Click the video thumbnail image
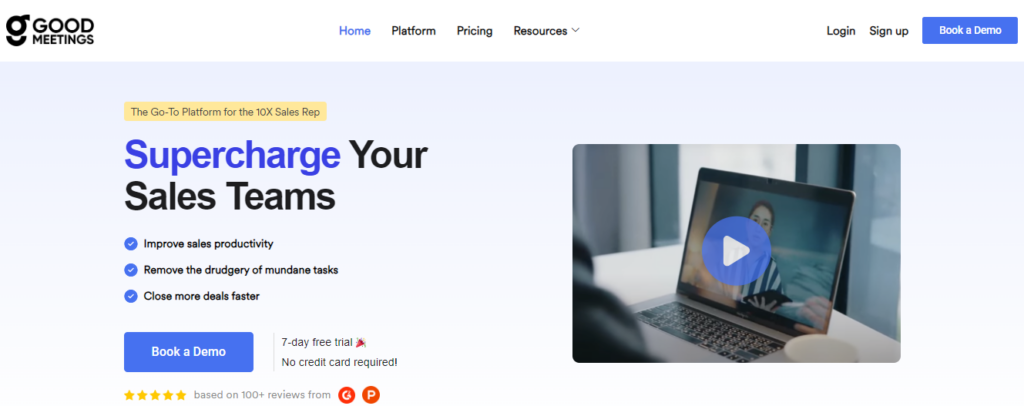Viewport: 1024px width, 406px height. point(736,253)
